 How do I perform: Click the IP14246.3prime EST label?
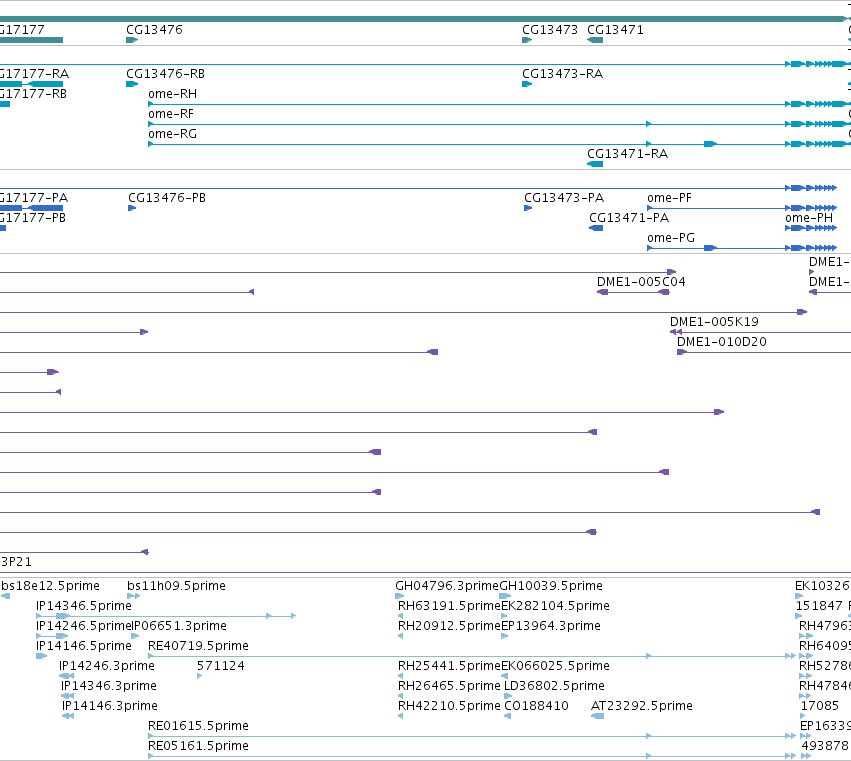coord(107,667)
